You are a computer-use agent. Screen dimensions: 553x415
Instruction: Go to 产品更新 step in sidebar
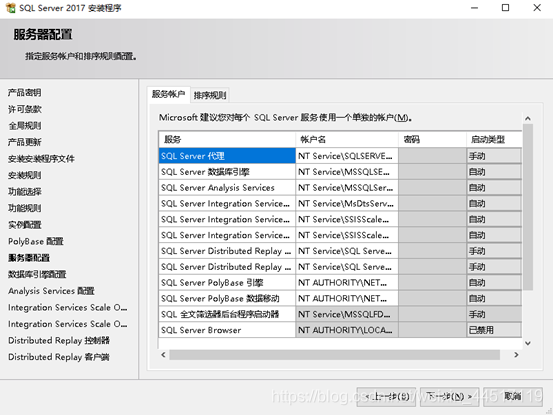pos(25,142)
